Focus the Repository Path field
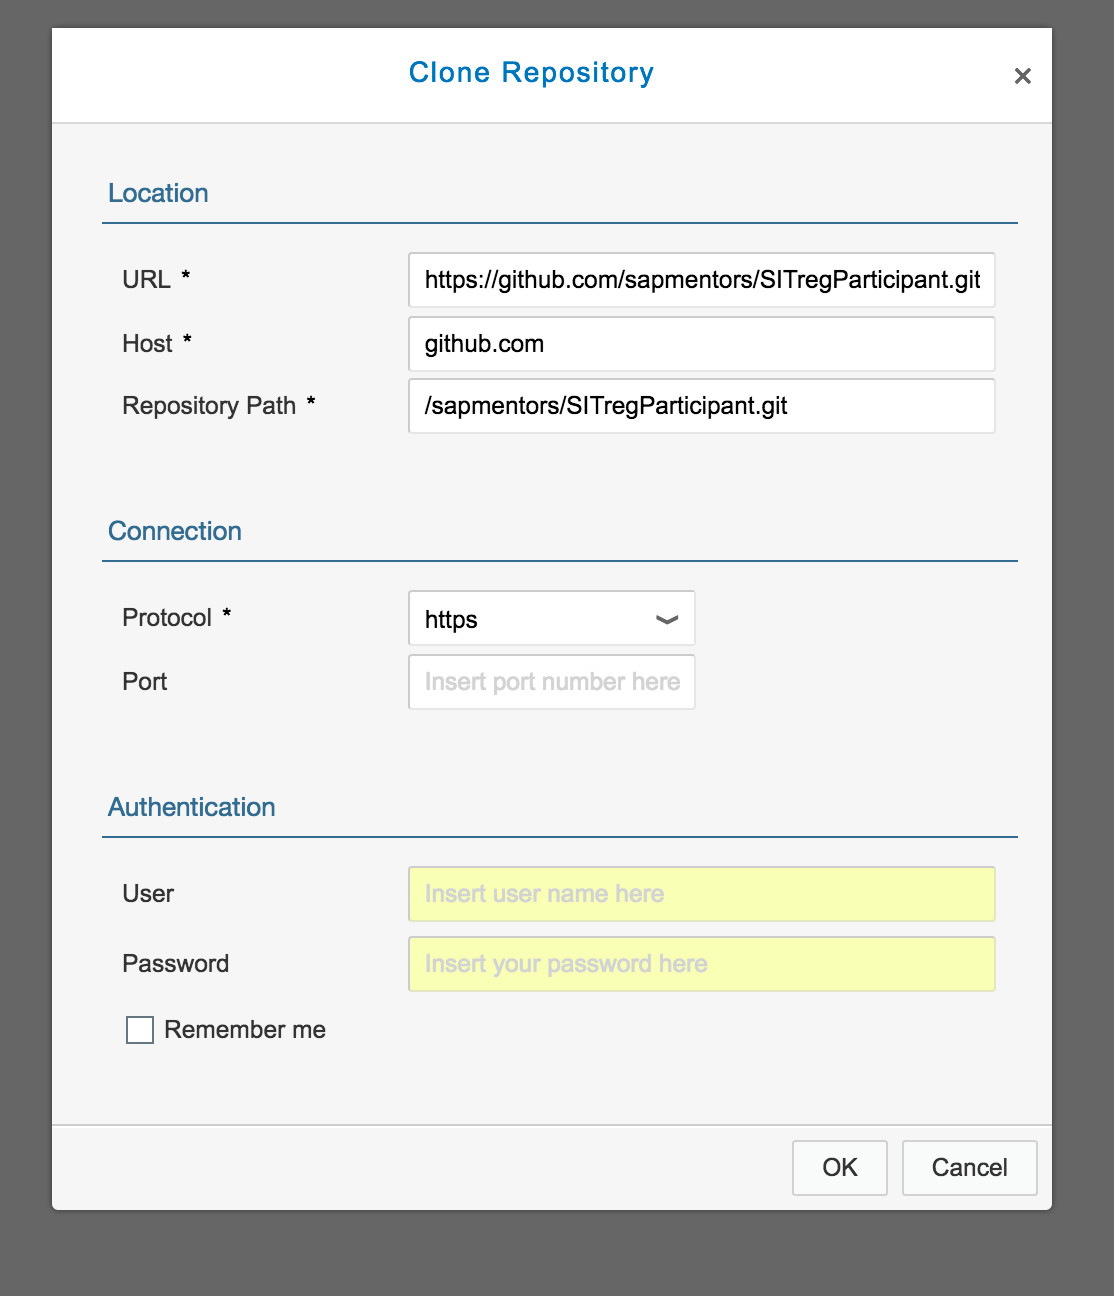 click(x=700, y=406)
